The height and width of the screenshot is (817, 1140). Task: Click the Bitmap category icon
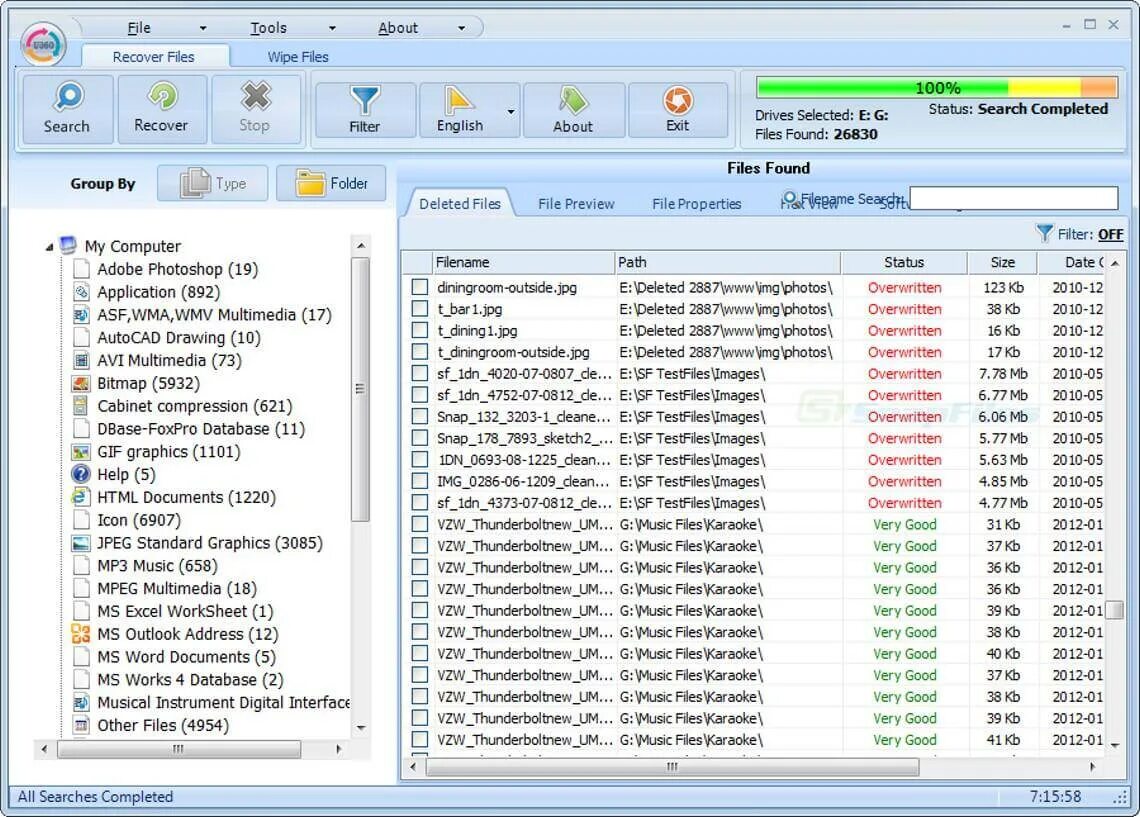pyautogui.click(x=81, y=383)
